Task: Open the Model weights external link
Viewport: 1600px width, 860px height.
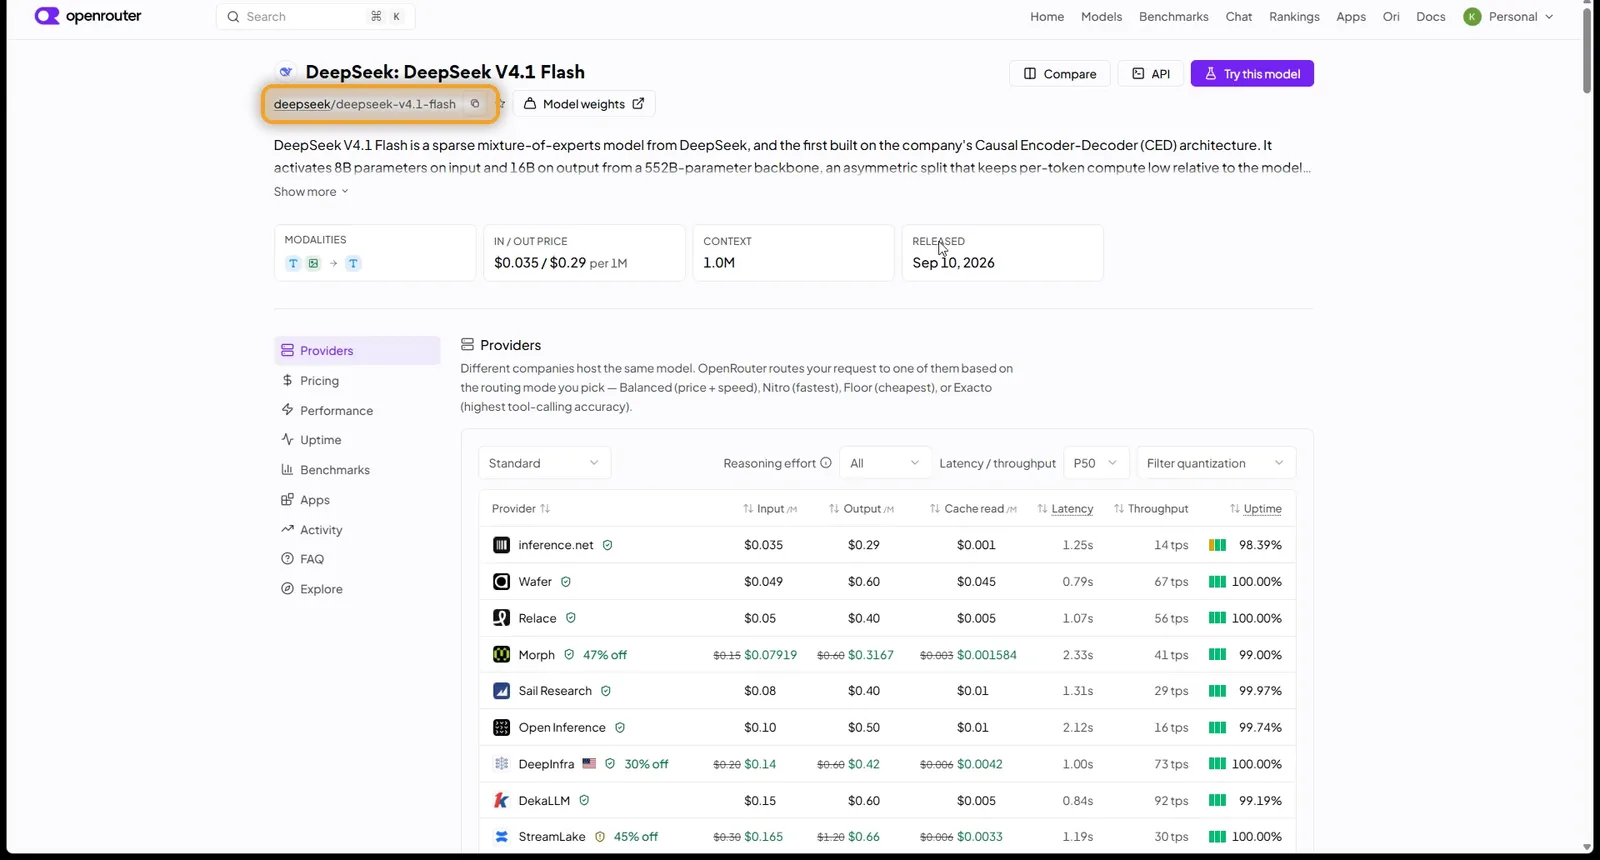Action: (584, 104)
